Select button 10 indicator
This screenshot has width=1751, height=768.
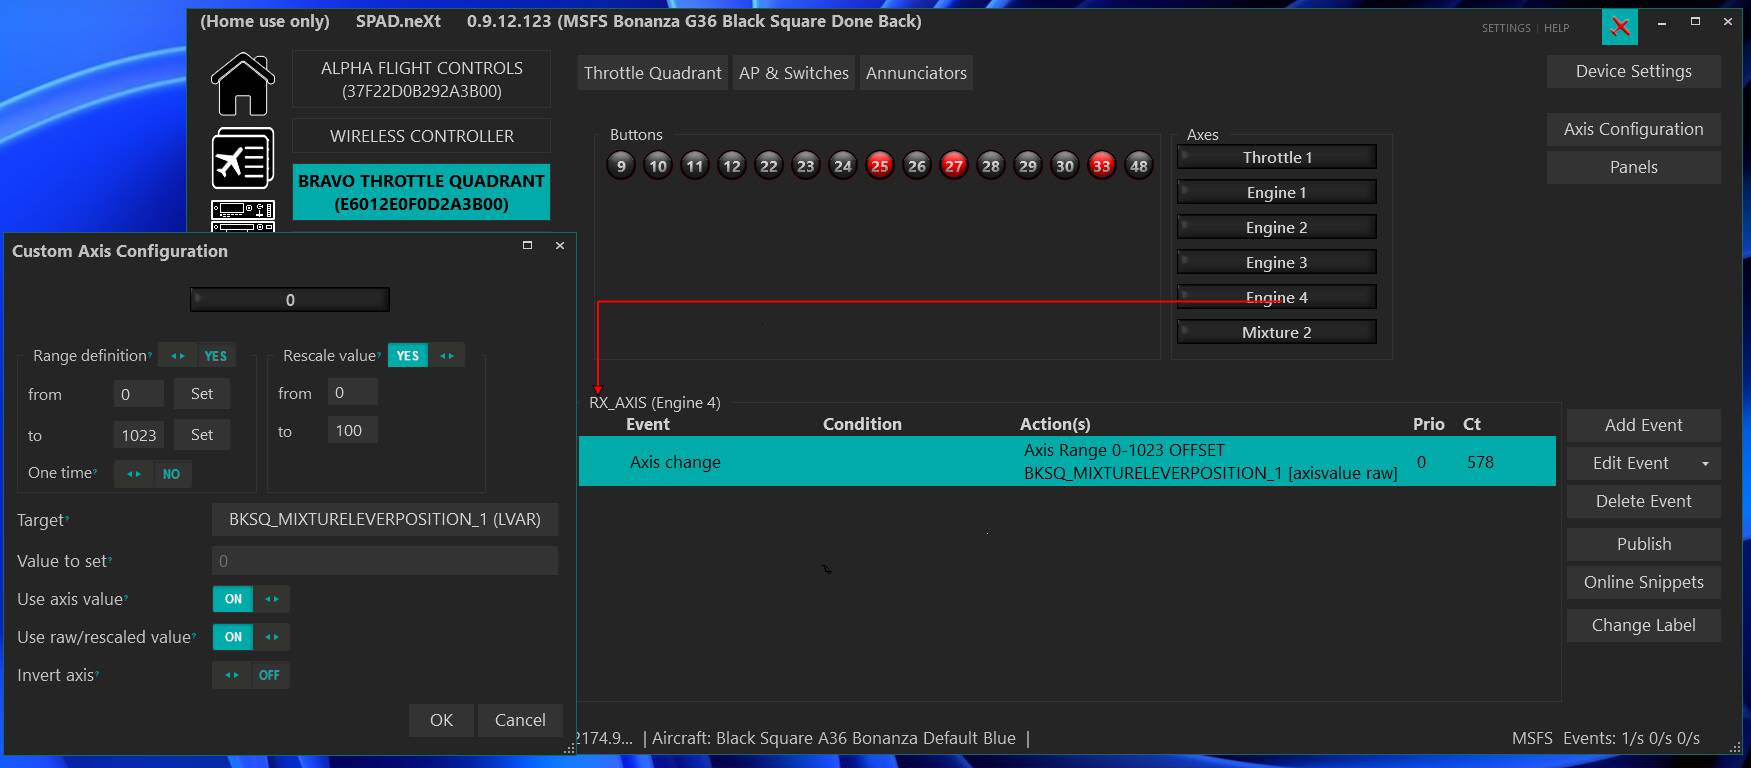coord(658,166)
